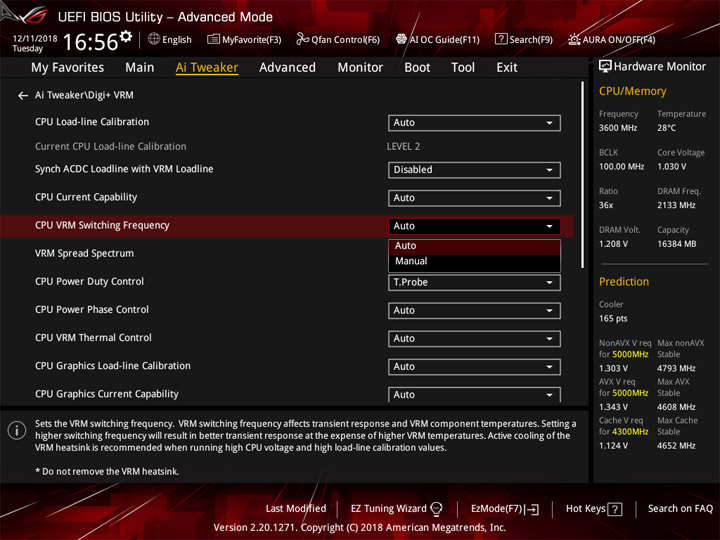Open CPU VRM Thermal Control dropdown
Screen dimensions: 720x540
coord(474,338)
